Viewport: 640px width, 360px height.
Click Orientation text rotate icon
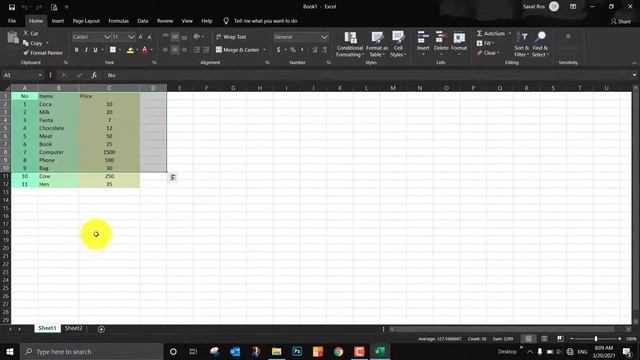pos(198,37)
